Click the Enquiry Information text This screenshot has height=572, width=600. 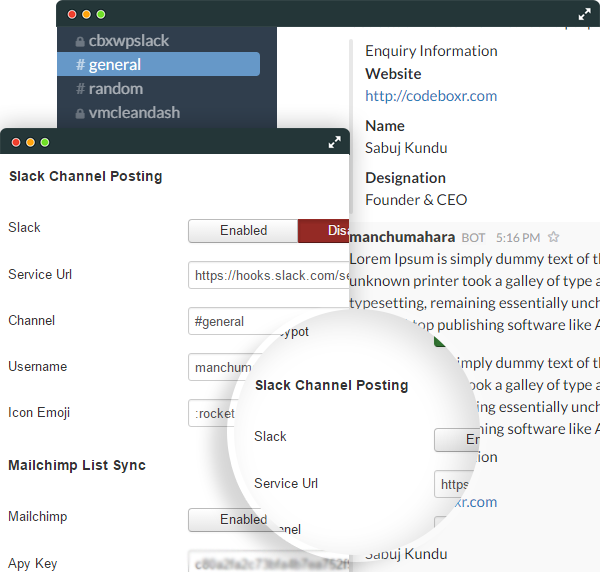click(x=431, y=51)
